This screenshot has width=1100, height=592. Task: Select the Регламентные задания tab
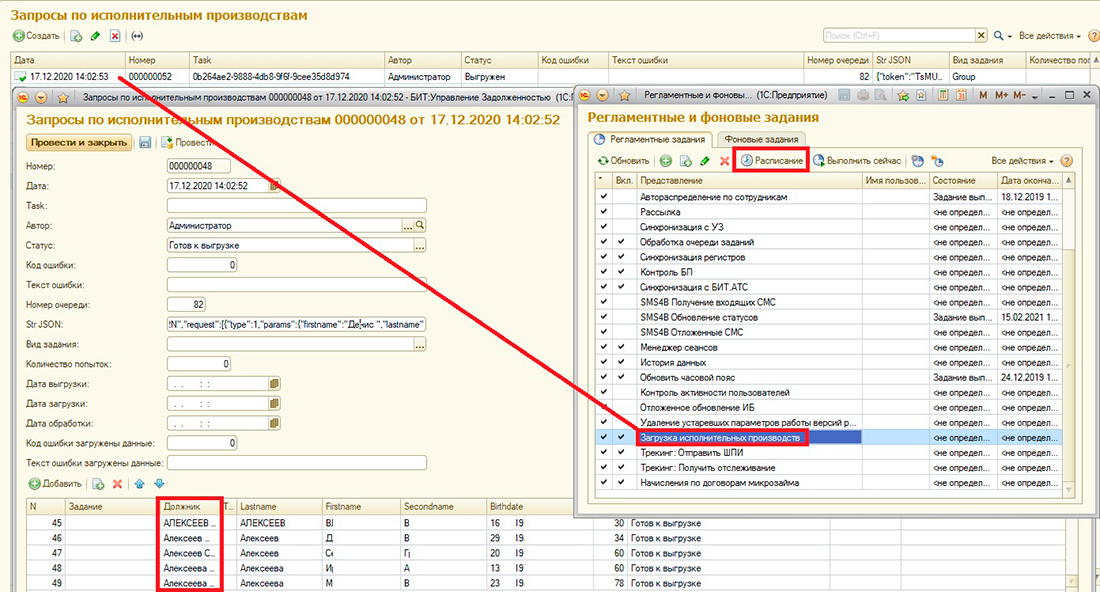(x=657, y=139)
